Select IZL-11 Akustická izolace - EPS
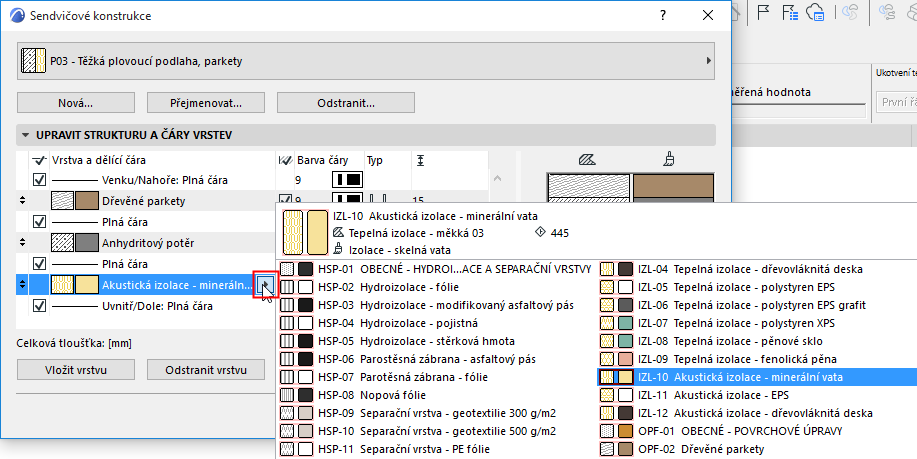Image resolution: width=917 pixels, height=459 pixels. tap(757, 395)
